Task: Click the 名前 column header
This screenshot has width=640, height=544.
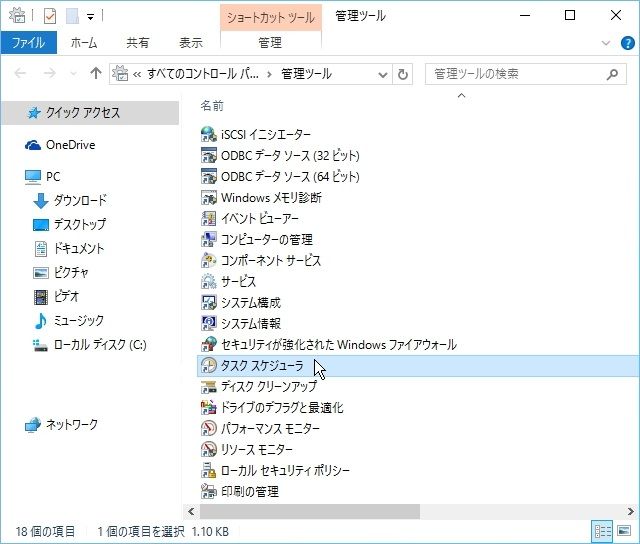Action: 212,106
